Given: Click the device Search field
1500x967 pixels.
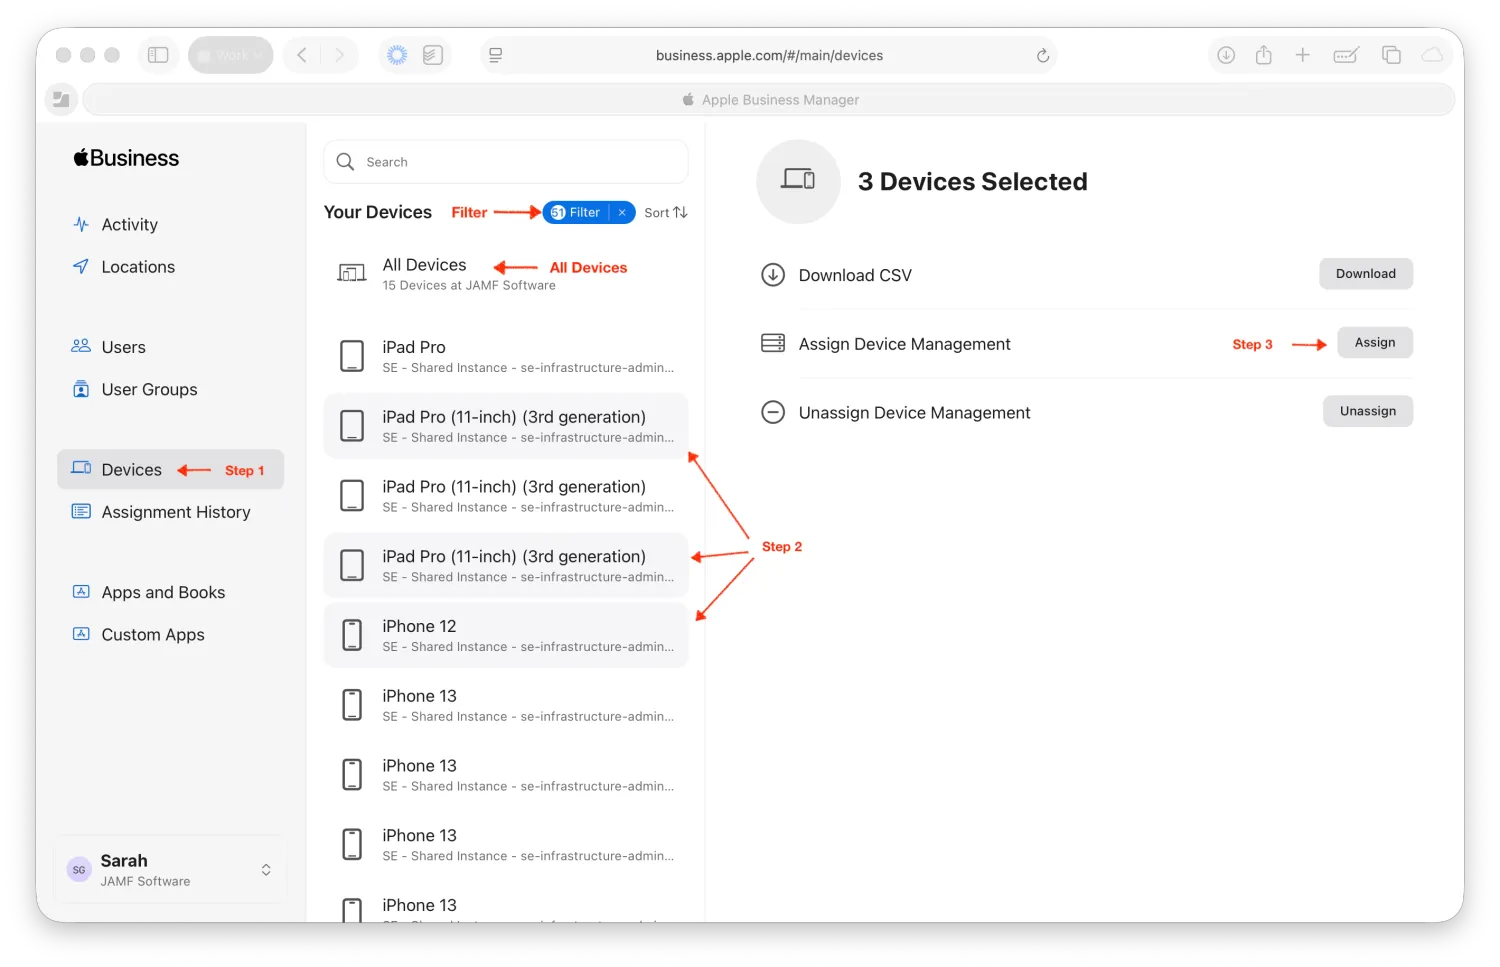Looking at the screenshot, I should click(x=505, y=161).
